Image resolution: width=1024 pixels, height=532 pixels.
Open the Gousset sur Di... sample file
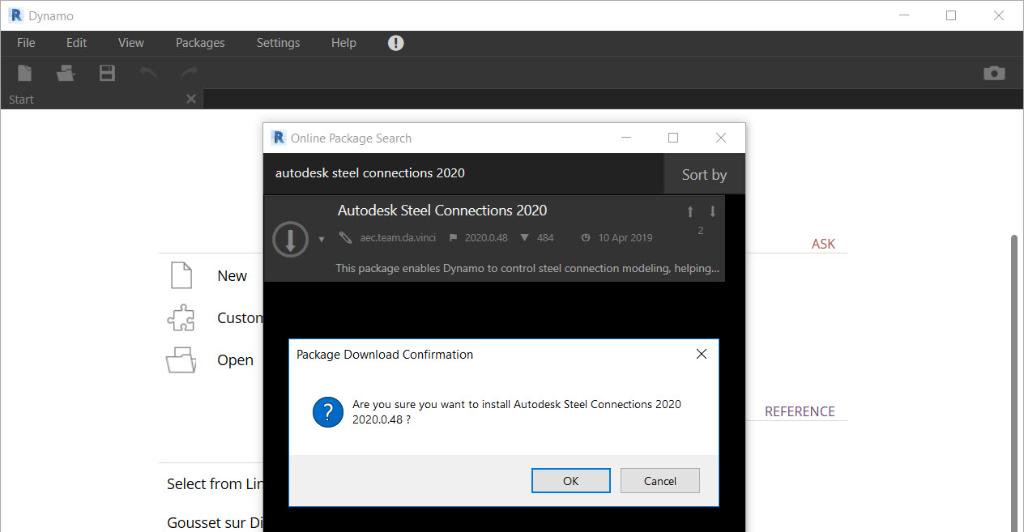pyautogui.click(x=214, y=523)
